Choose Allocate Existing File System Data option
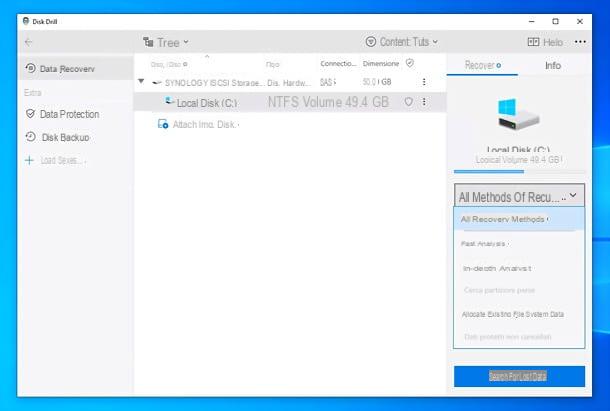The image size is (610, 411). point(519,314)
